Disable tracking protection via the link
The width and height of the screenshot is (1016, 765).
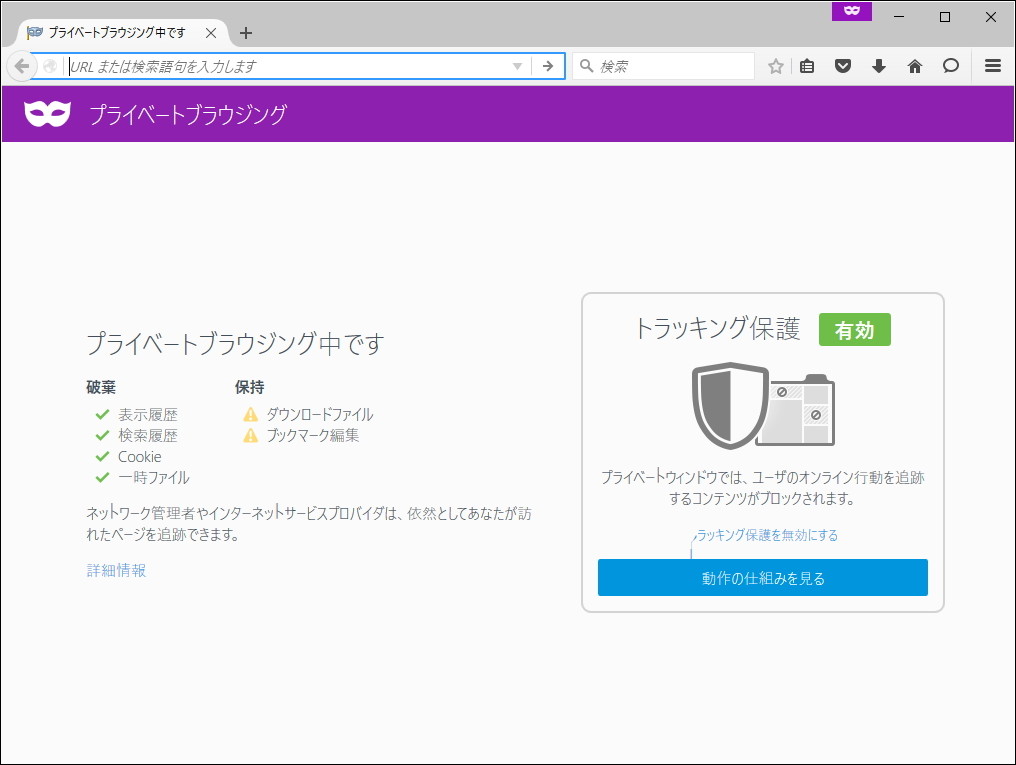pos(765,535)
